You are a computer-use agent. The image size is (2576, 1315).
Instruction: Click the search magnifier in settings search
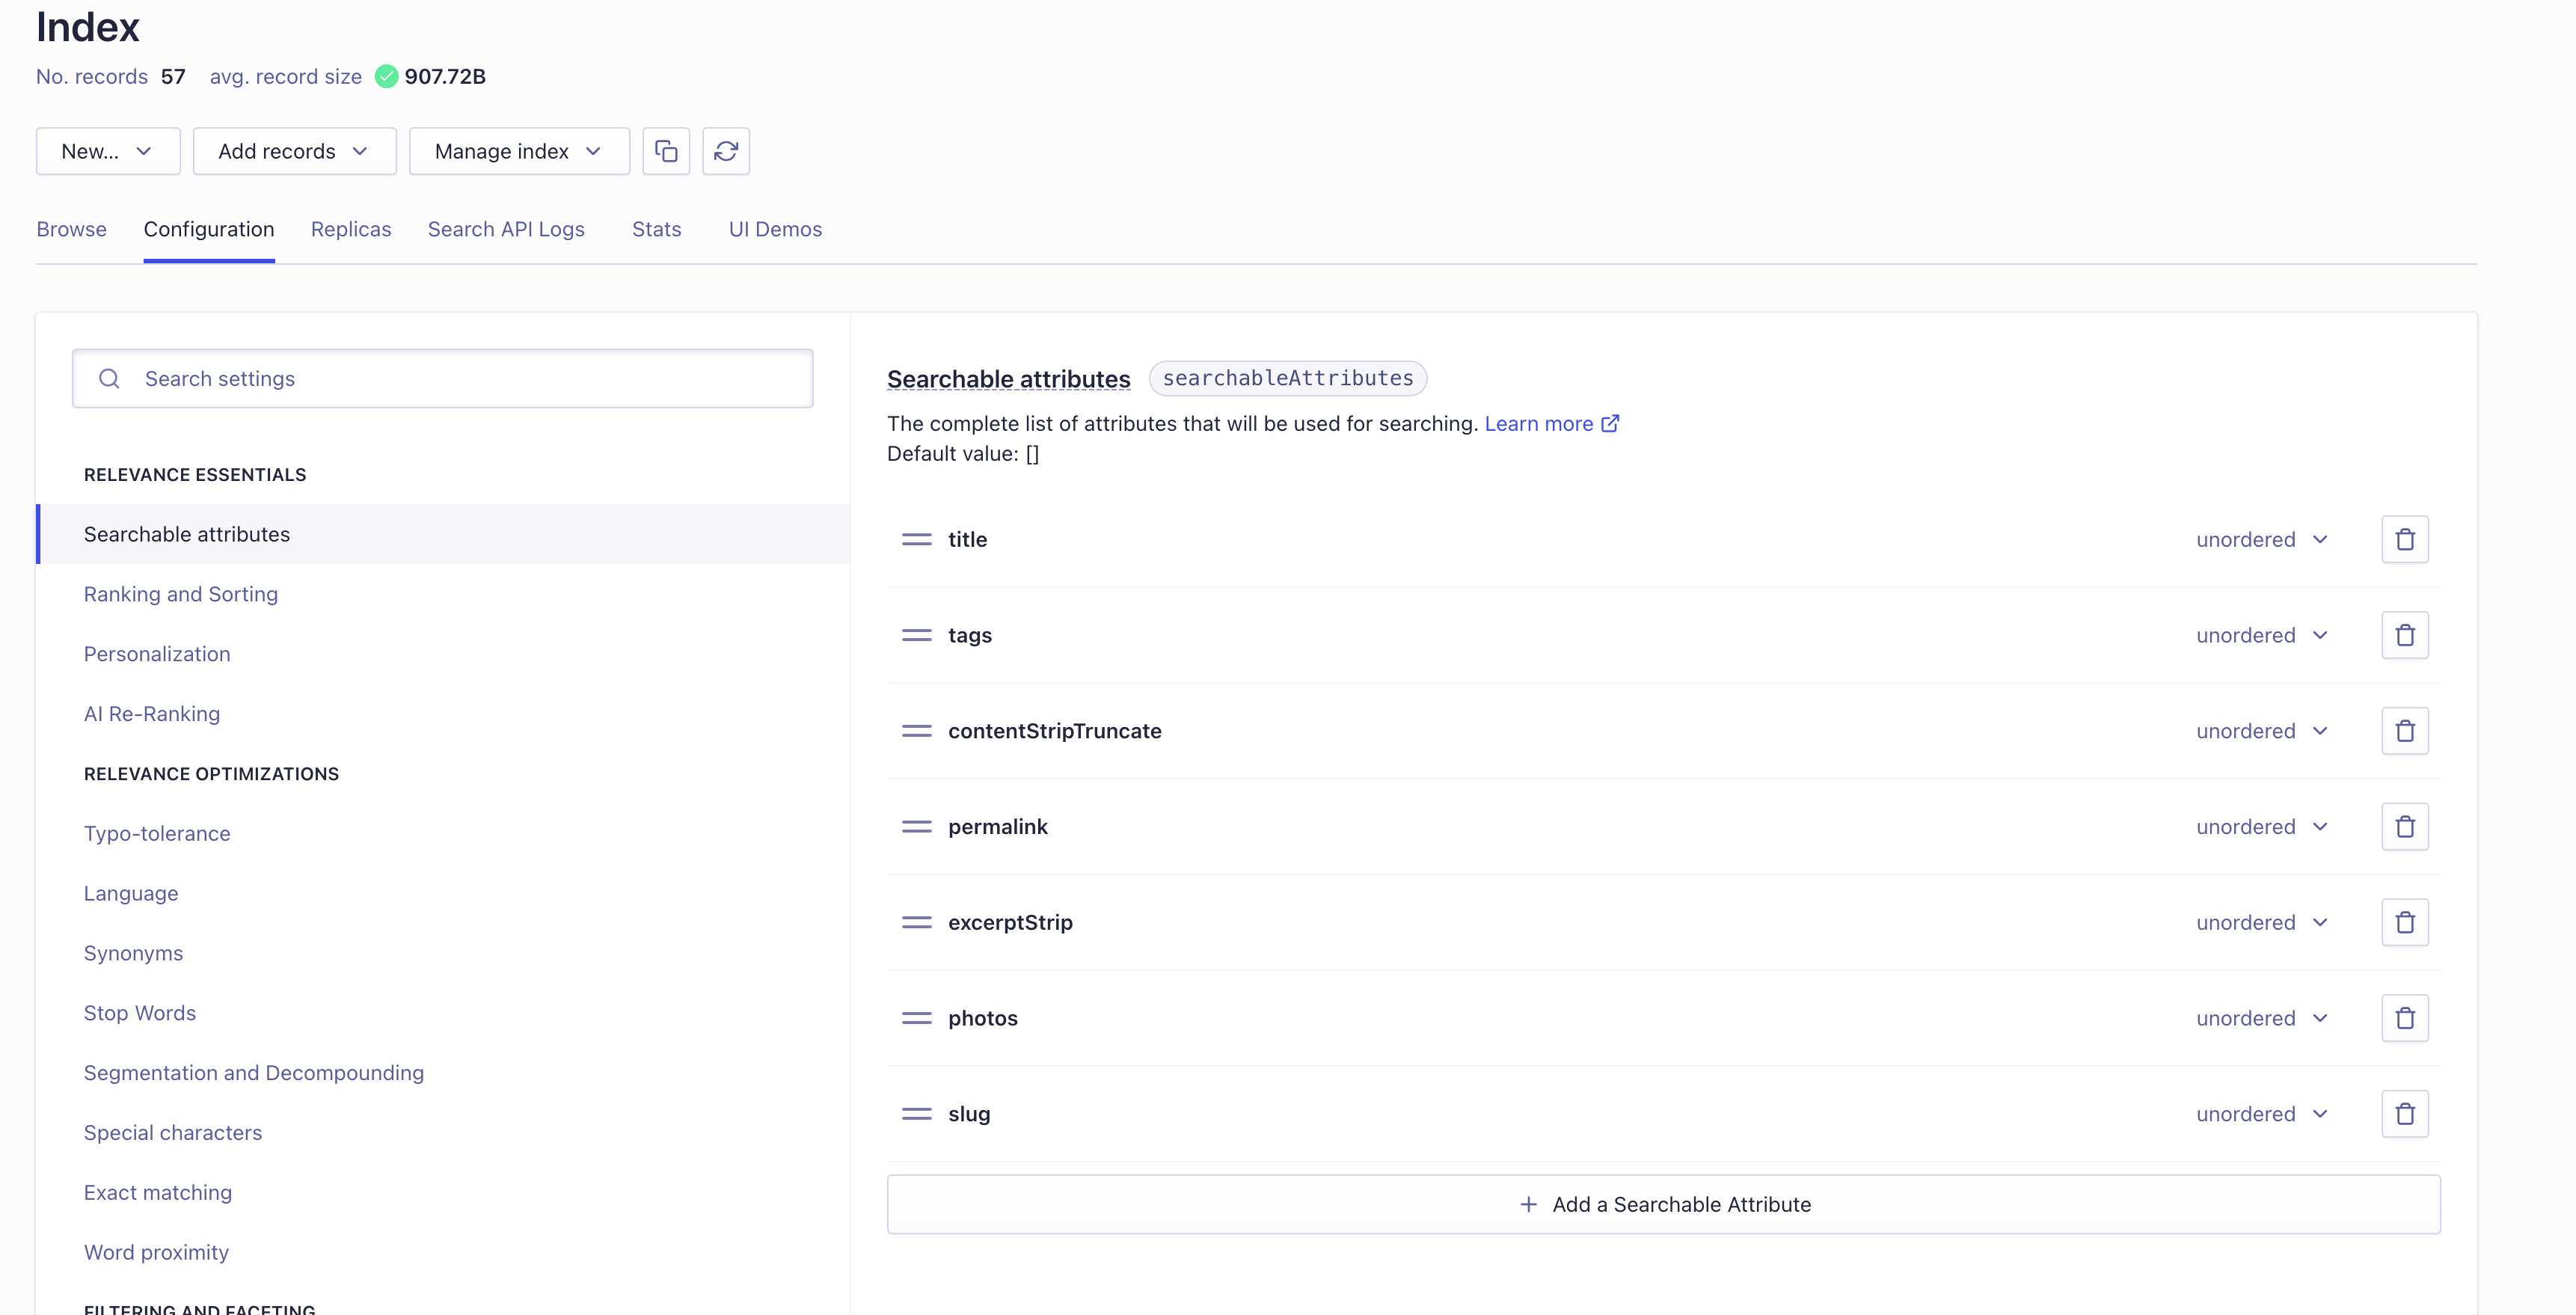(109, 378)
